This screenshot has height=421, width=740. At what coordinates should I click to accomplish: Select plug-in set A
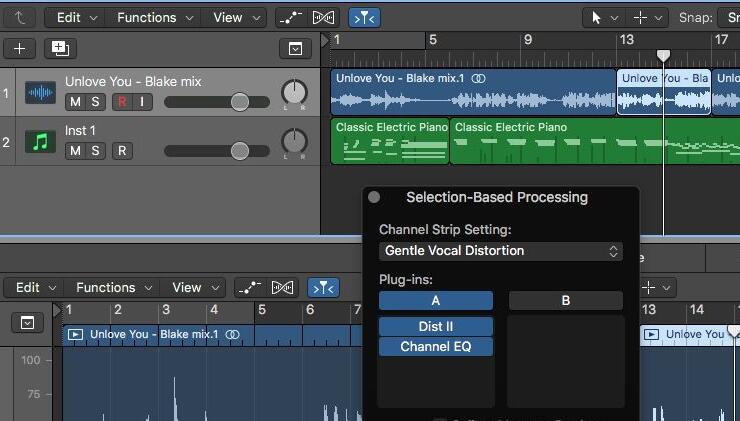point(435,300)
